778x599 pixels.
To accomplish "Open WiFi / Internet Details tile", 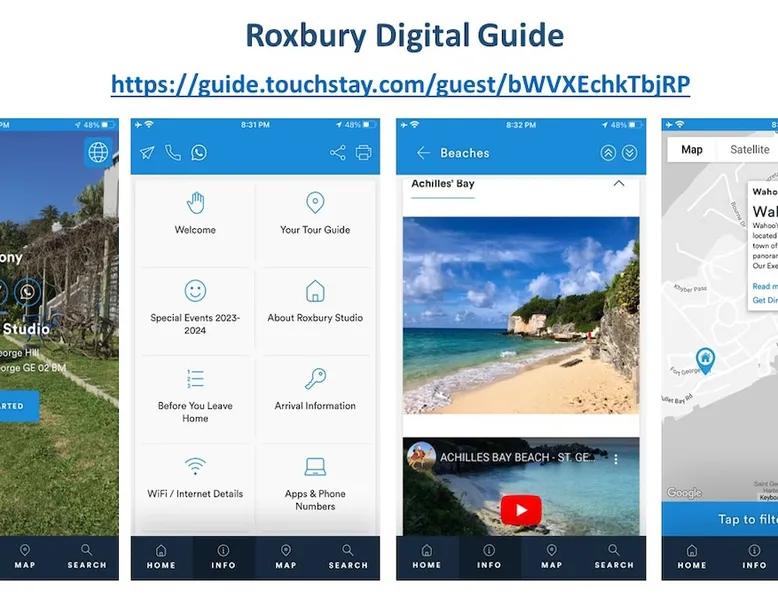I will coord(195,487).
